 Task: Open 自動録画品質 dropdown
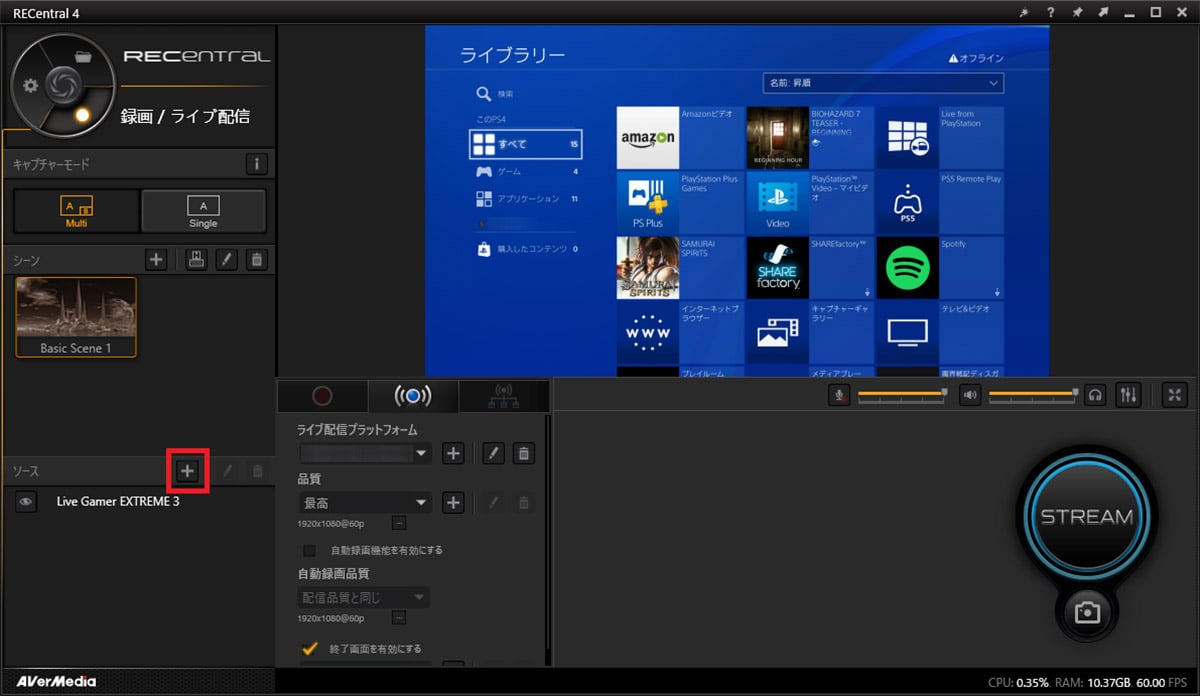(365, 597)
